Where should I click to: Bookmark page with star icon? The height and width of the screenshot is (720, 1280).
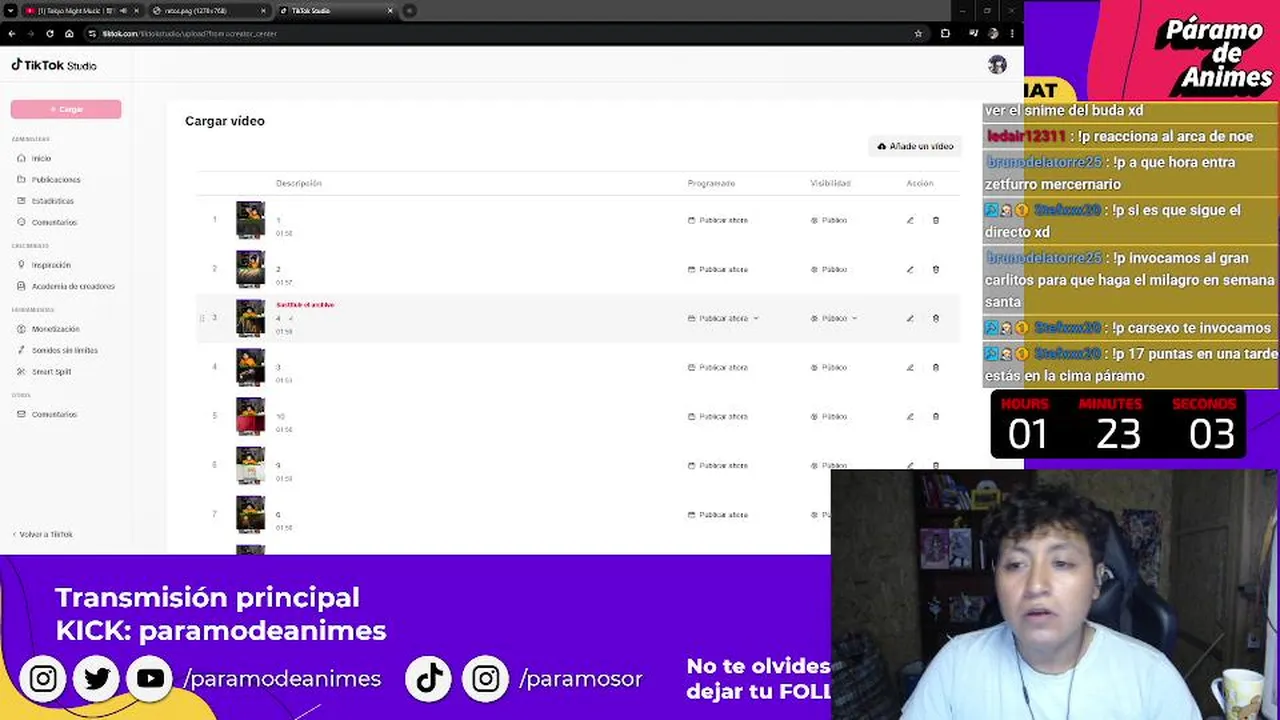pos(918,33)
